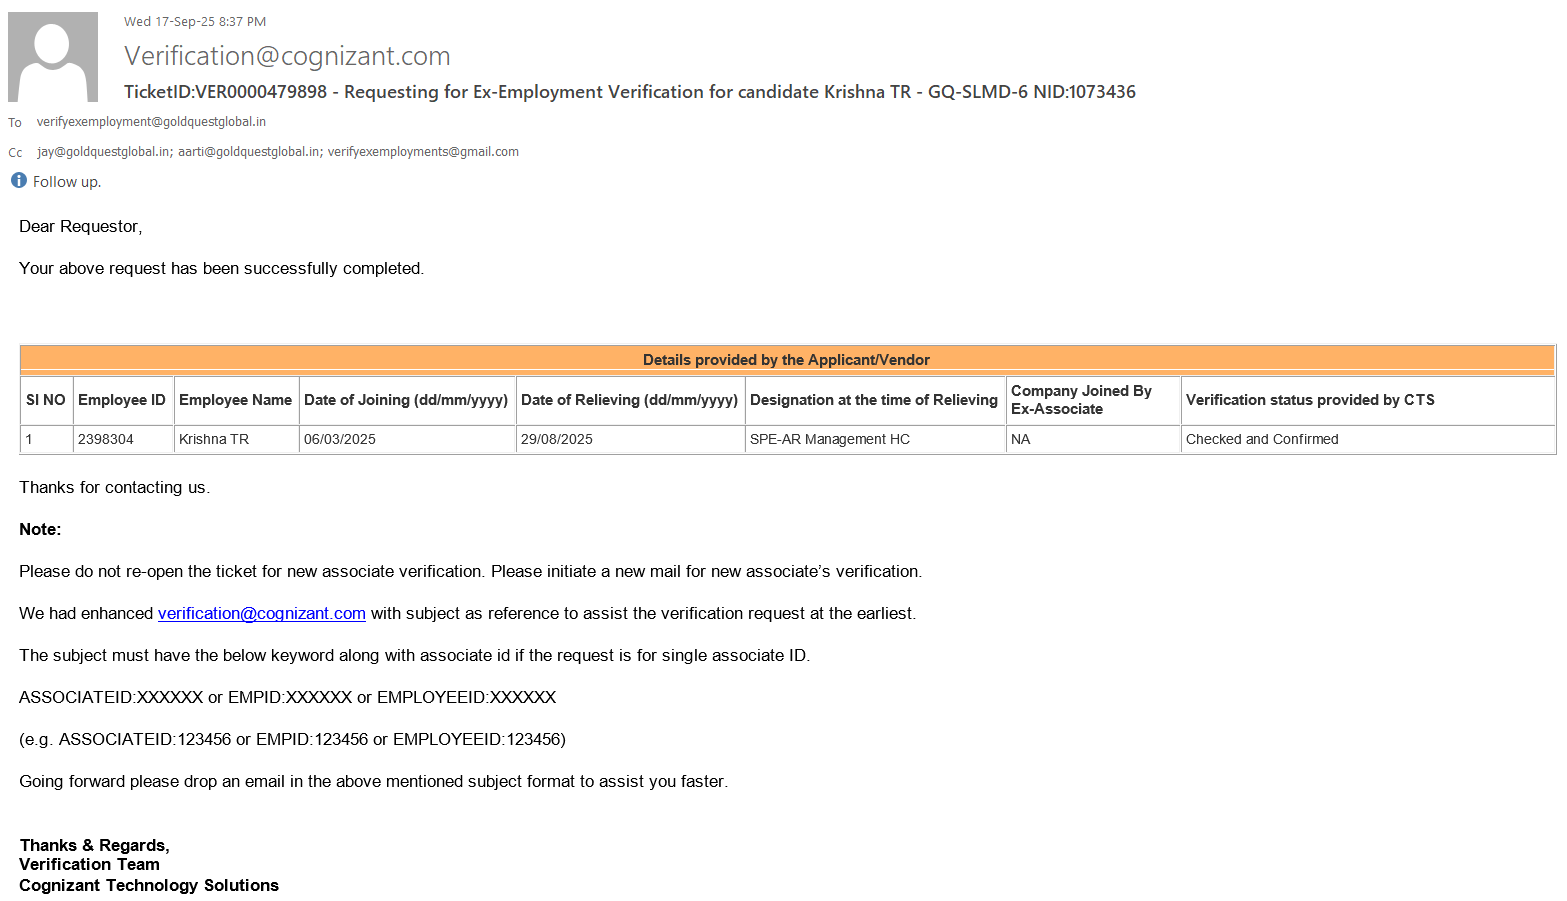Click designation SPE-AR Management HC
The height and width of the screenshot is (901, 1567).
click(830, 439)
